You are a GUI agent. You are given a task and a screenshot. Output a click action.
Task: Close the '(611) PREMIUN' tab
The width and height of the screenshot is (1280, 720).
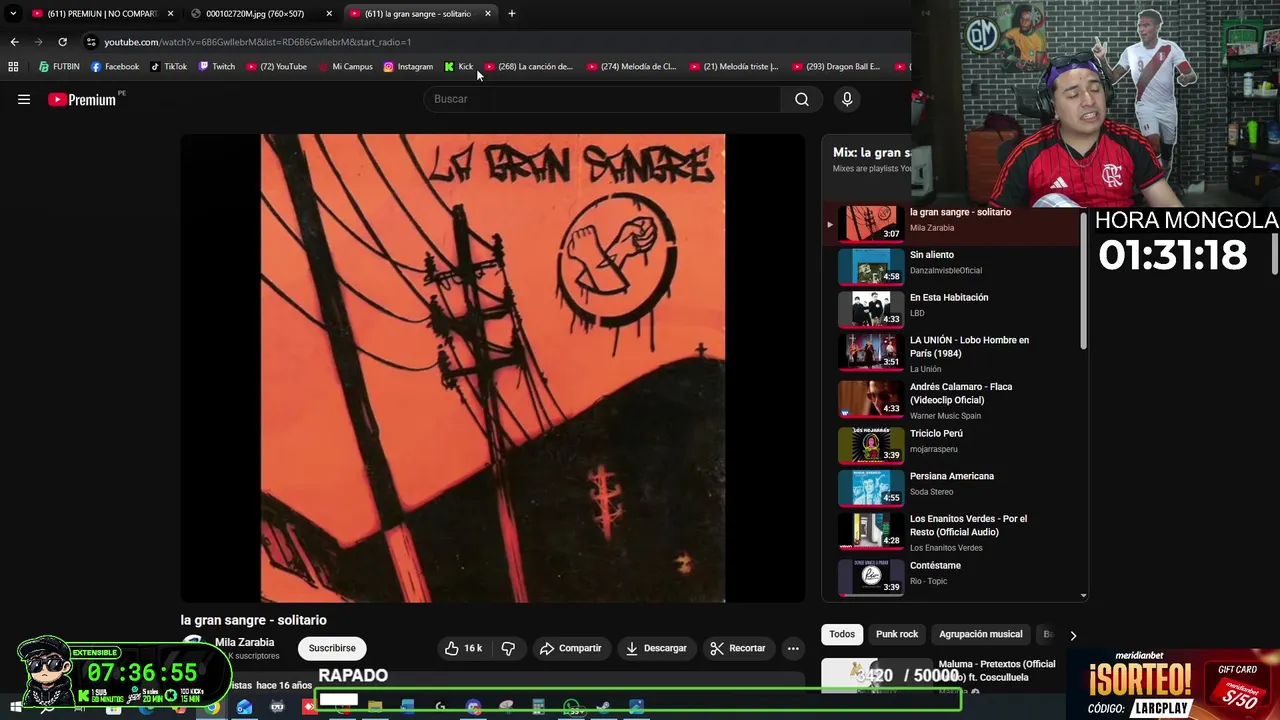170,13
